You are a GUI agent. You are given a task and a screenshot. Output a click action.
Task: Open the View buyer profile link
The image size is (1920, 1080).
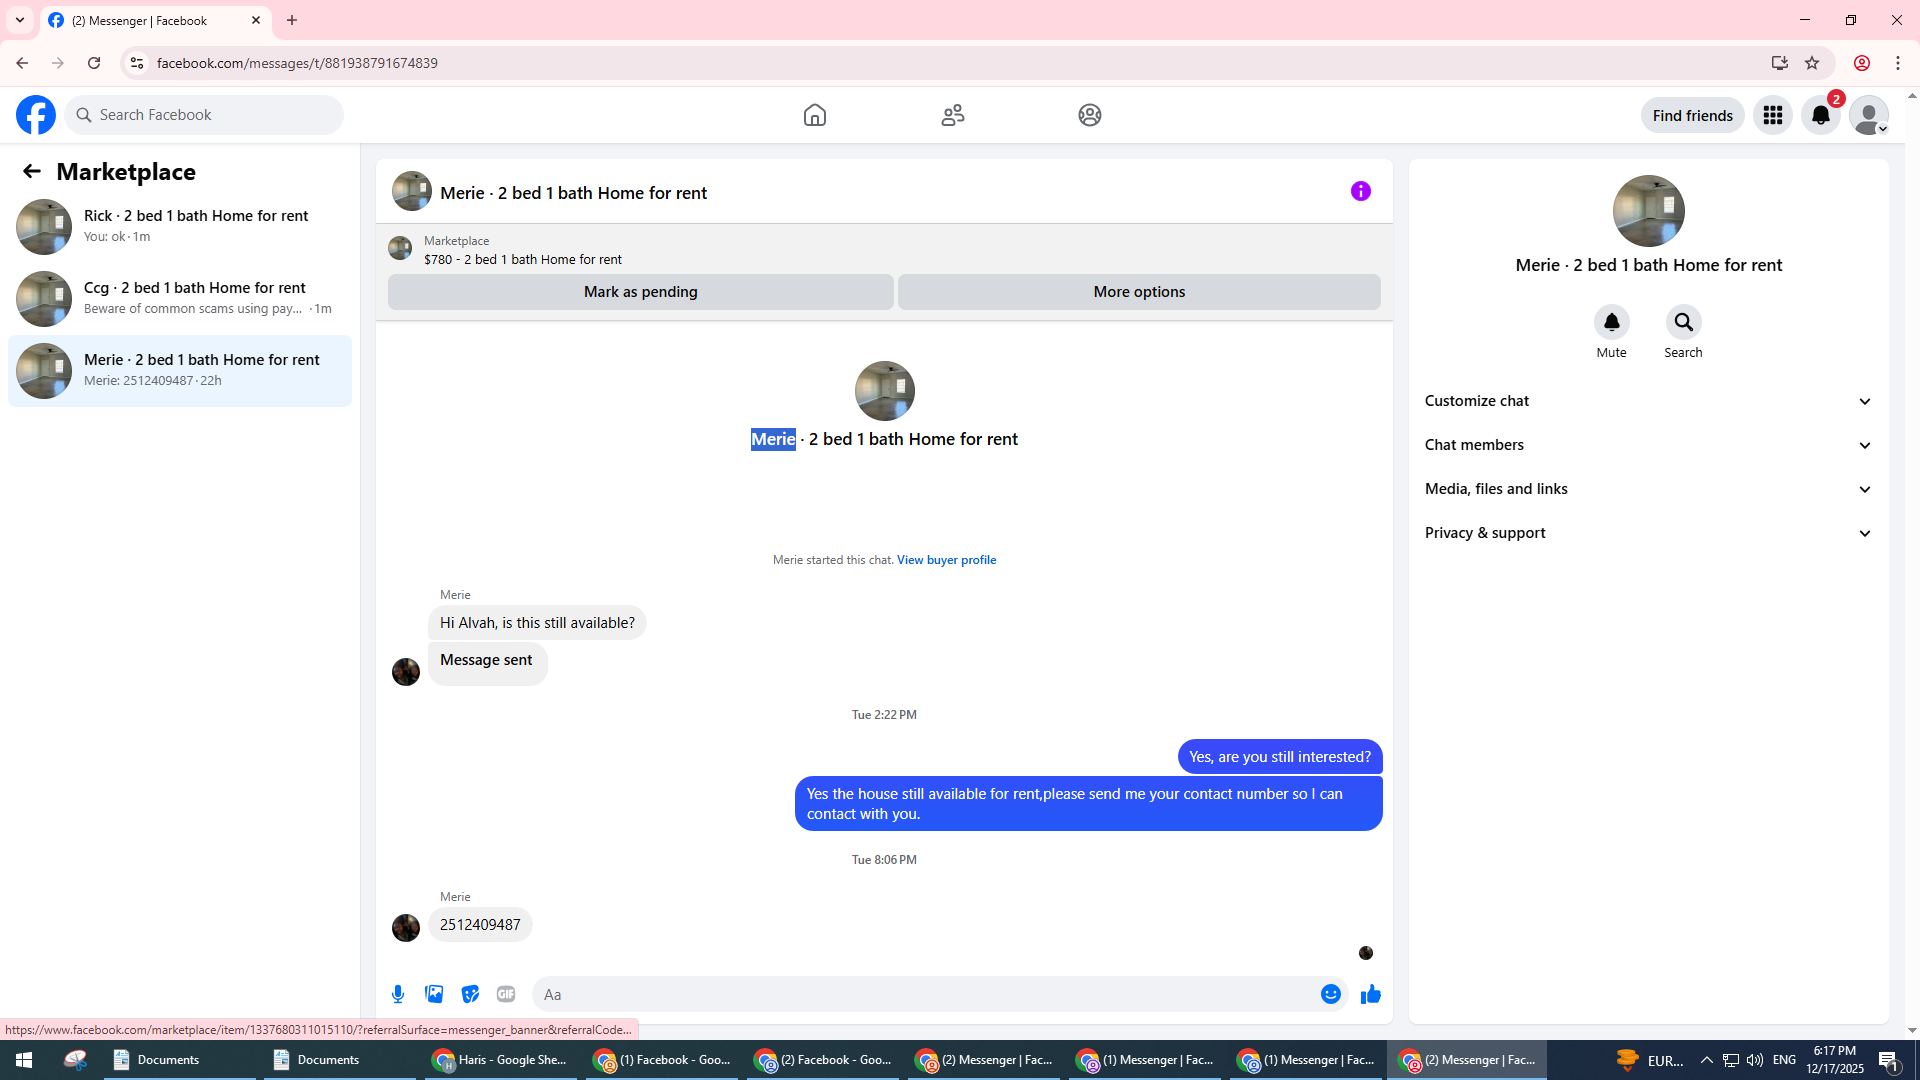tap(946, 560)
